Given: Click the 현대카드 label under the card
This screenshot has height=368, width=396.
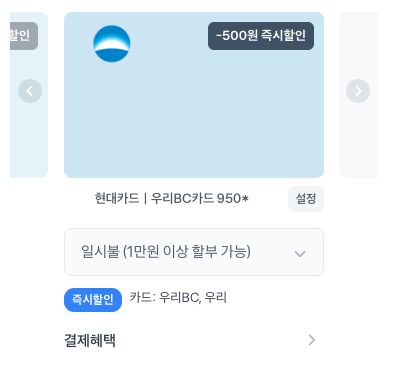Looking at the screenshot, I should (x=117, y=199).
